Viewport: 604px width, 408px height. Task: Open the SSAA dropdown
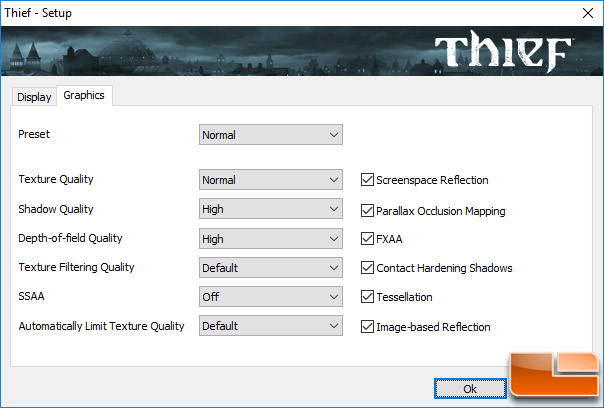pyautogui.click(x=270, y=297)
